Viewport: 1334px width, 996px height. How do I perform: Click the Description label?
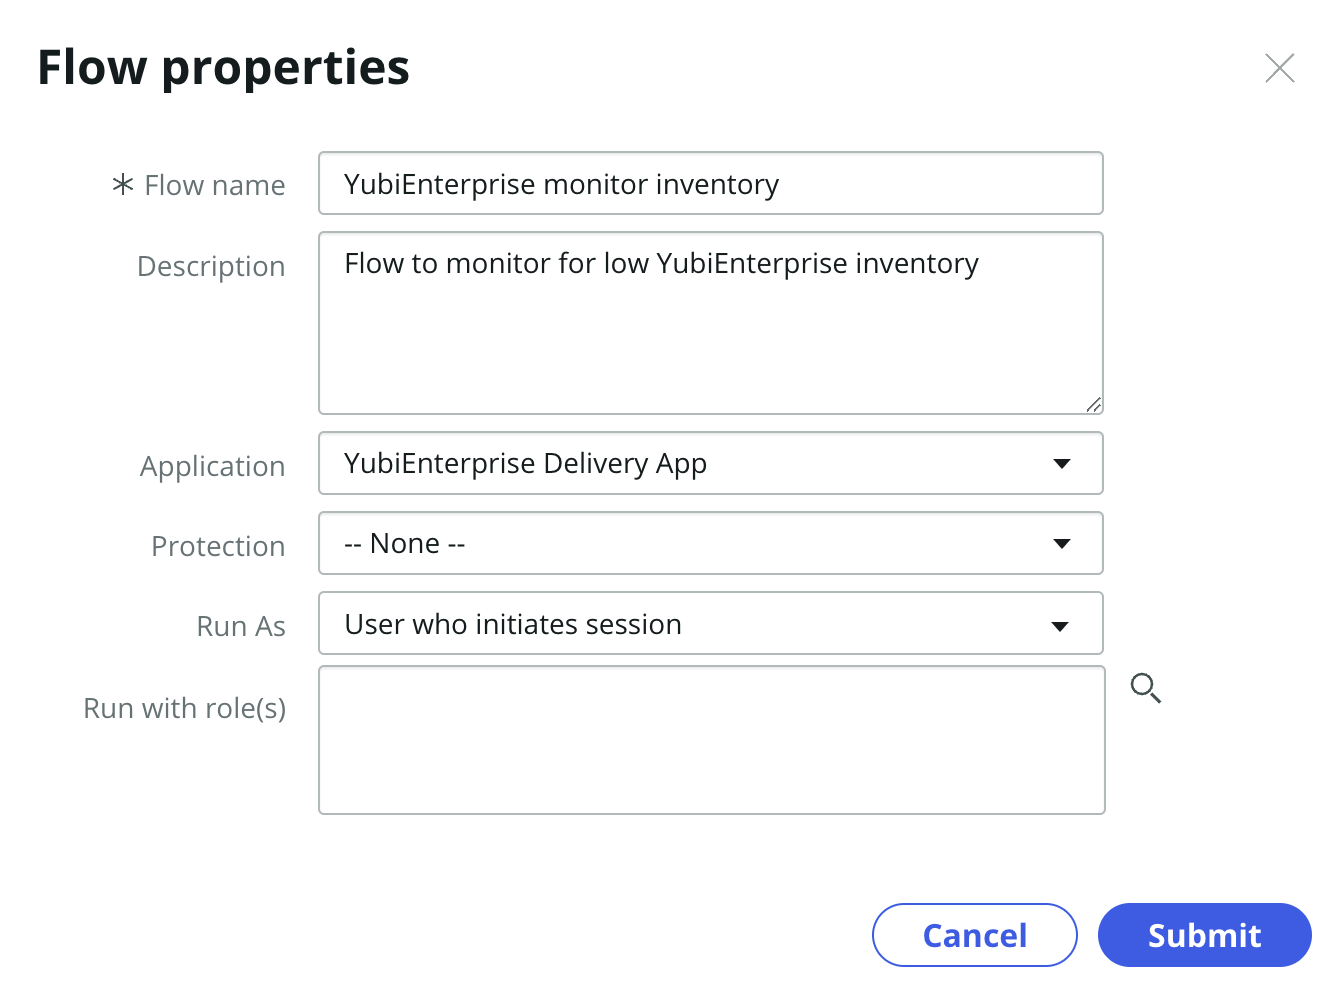[211, 267]
